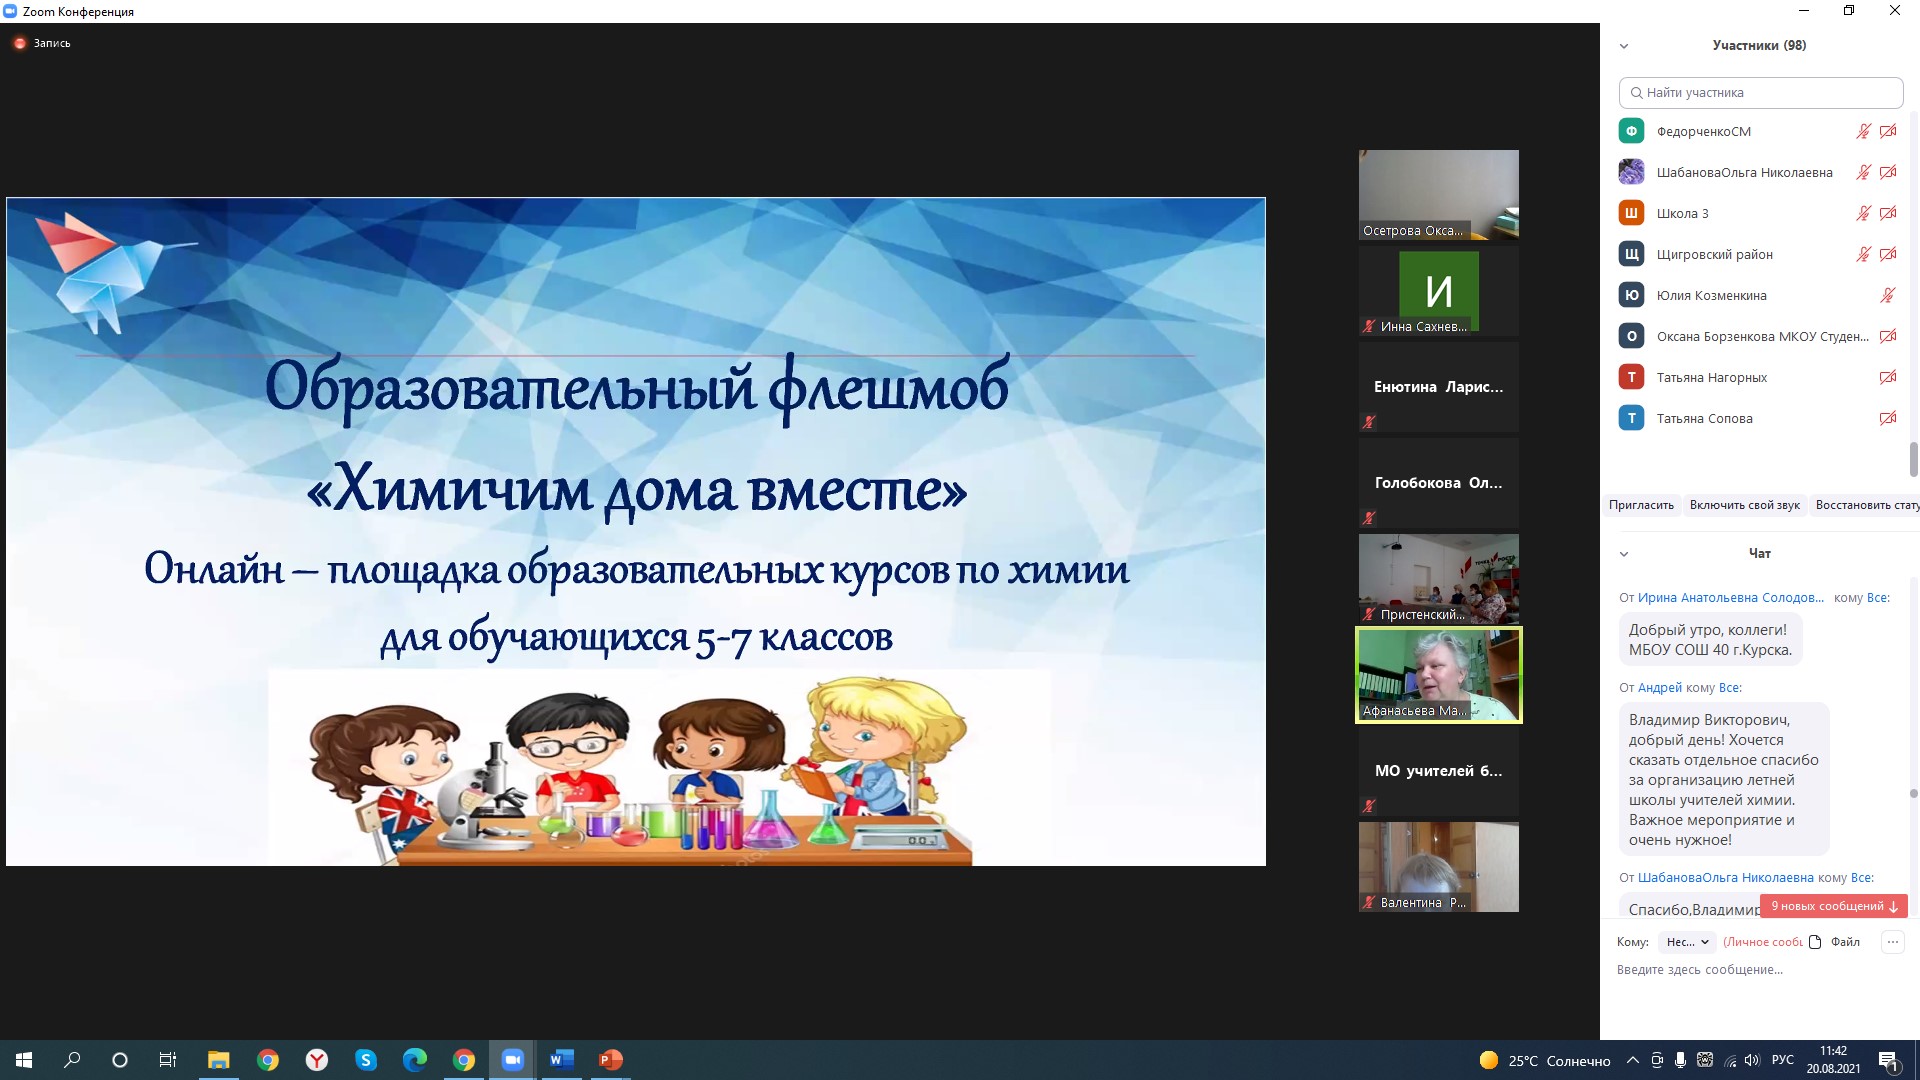
Task: Select Инна Сахнев... video tile
Action: point(1438,291)
